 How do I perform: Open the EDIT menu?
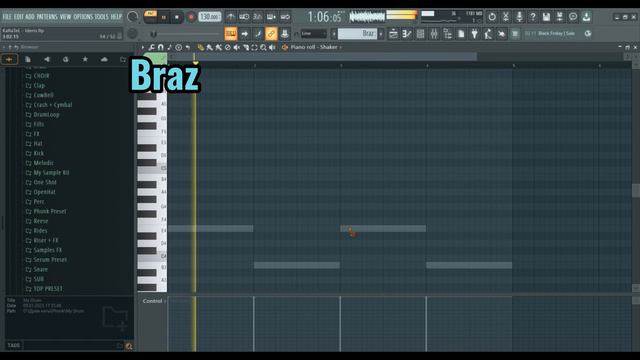pyautogui.click(x=19, y=17)
